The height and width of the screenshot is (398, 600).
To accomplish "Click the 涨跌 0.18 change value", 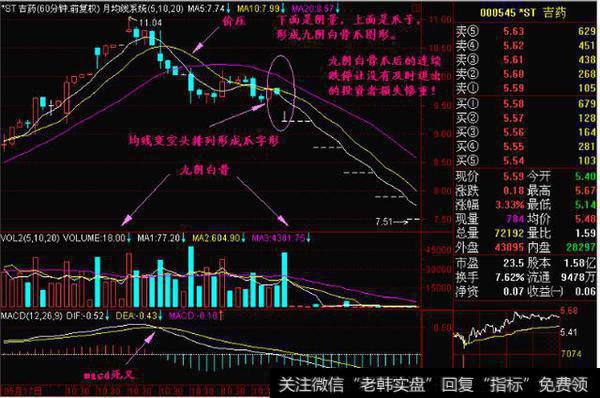I will (490, 191).
